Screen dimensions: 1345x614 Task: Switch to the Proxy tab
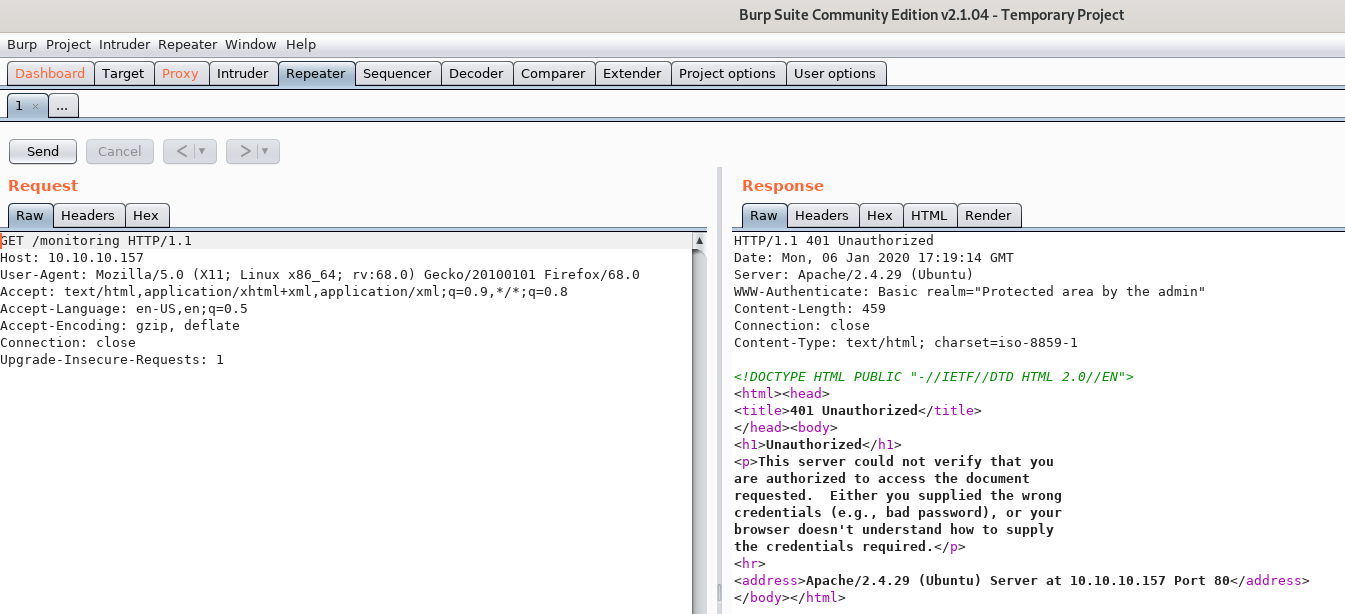pos(181,73)
